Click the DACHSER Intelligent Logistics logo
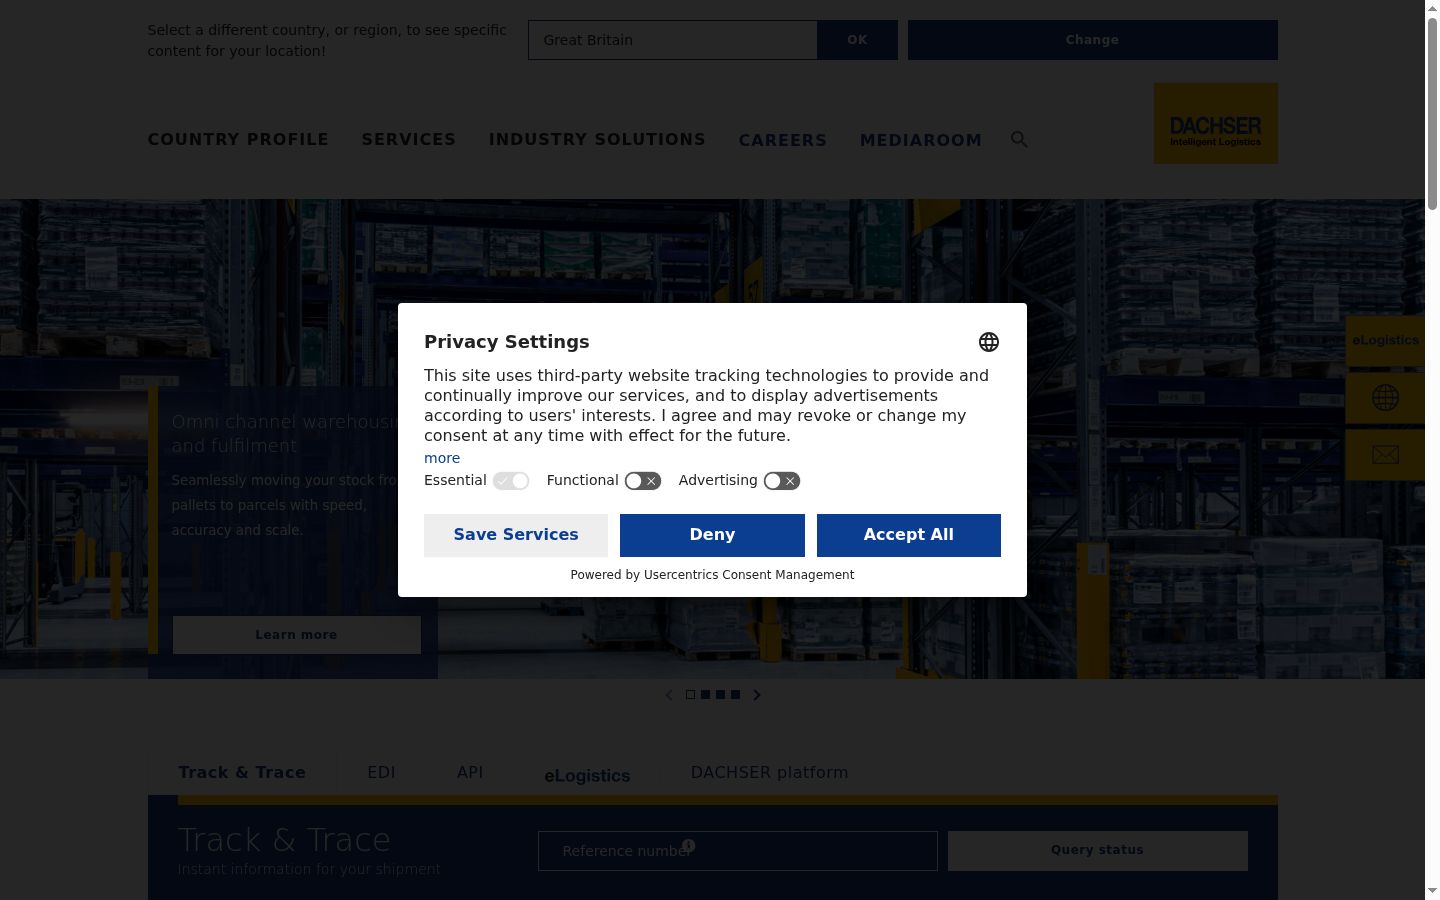1440x900 pixels. tap(1216, 123)
